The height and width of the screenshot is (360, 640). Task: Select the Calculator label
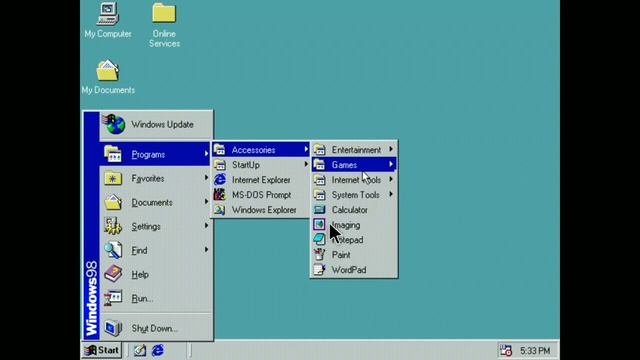(x=350, y=210)
